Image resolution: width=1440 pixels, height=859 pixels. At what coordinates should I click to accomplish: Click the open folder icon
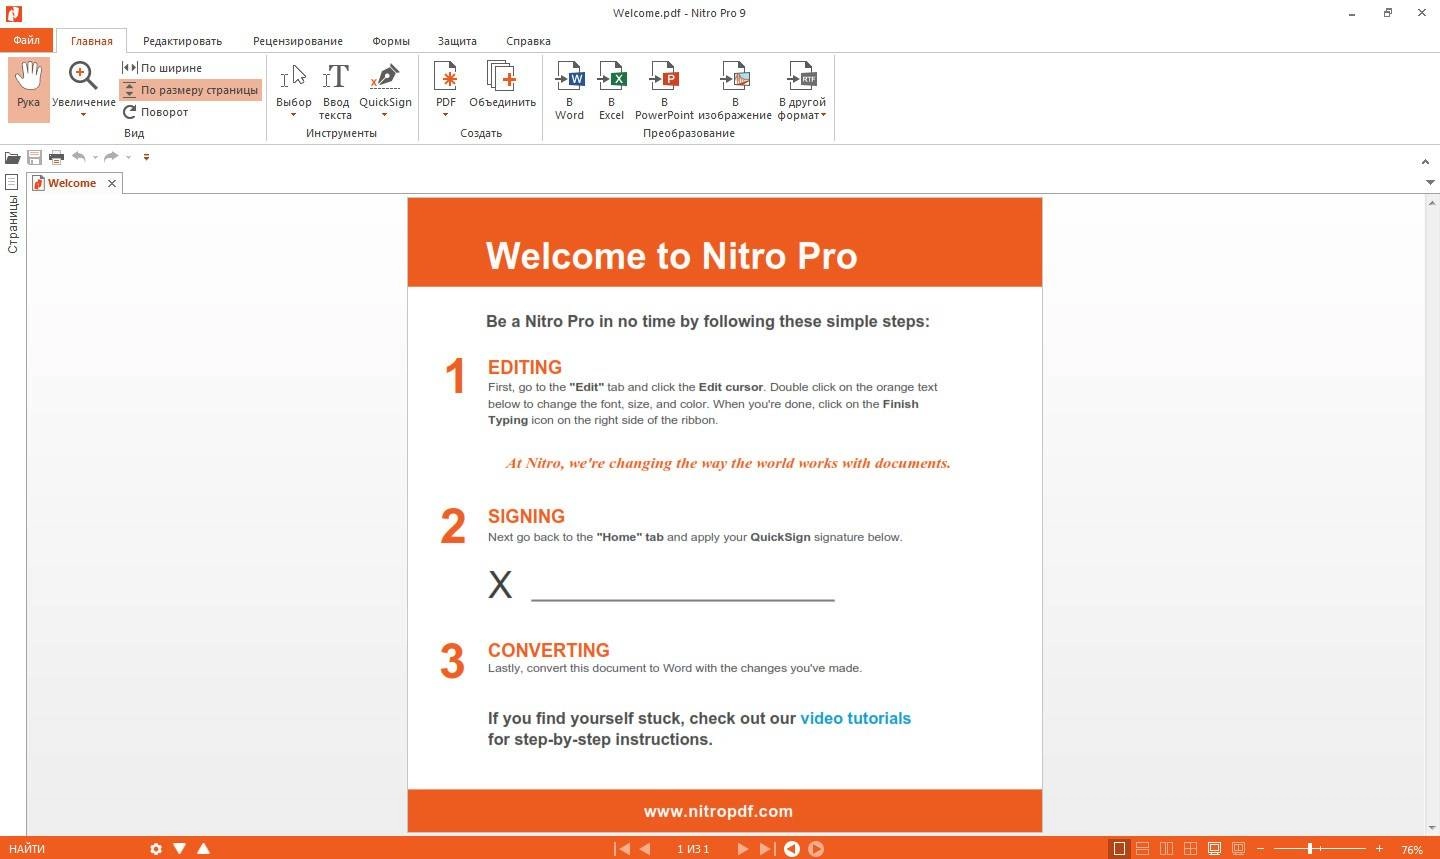pos(12,157)
